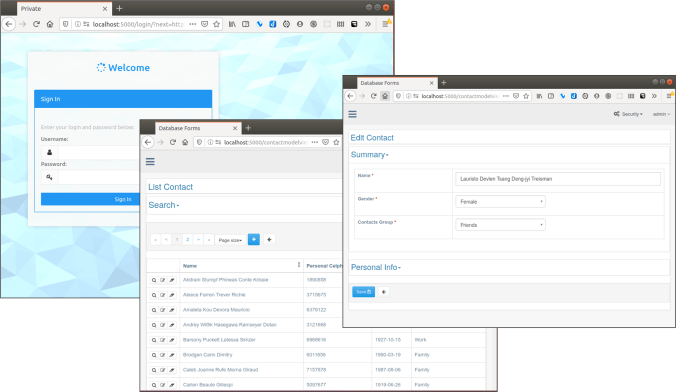Click back arrow next to Save button
This screenshot has width=676, height=392.
tap(384, 292)
